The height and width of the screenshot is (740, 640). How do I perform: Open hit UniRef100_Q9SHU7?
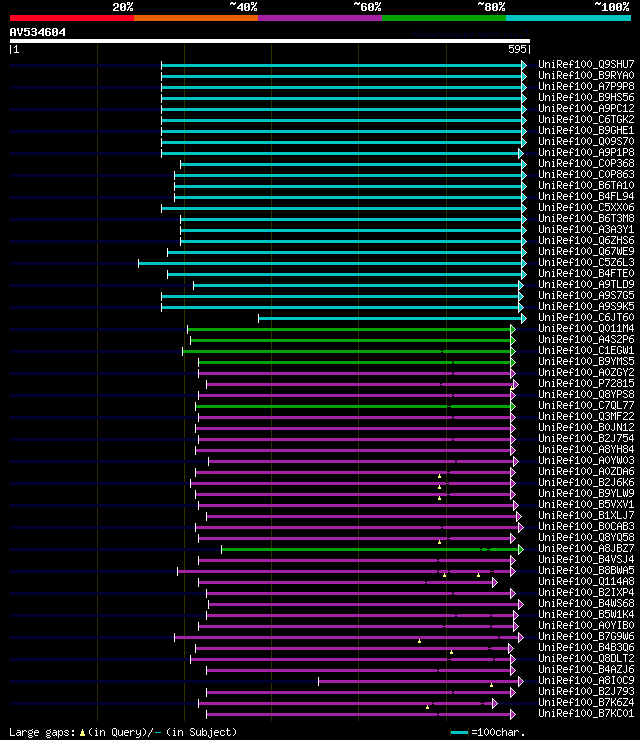586,64
